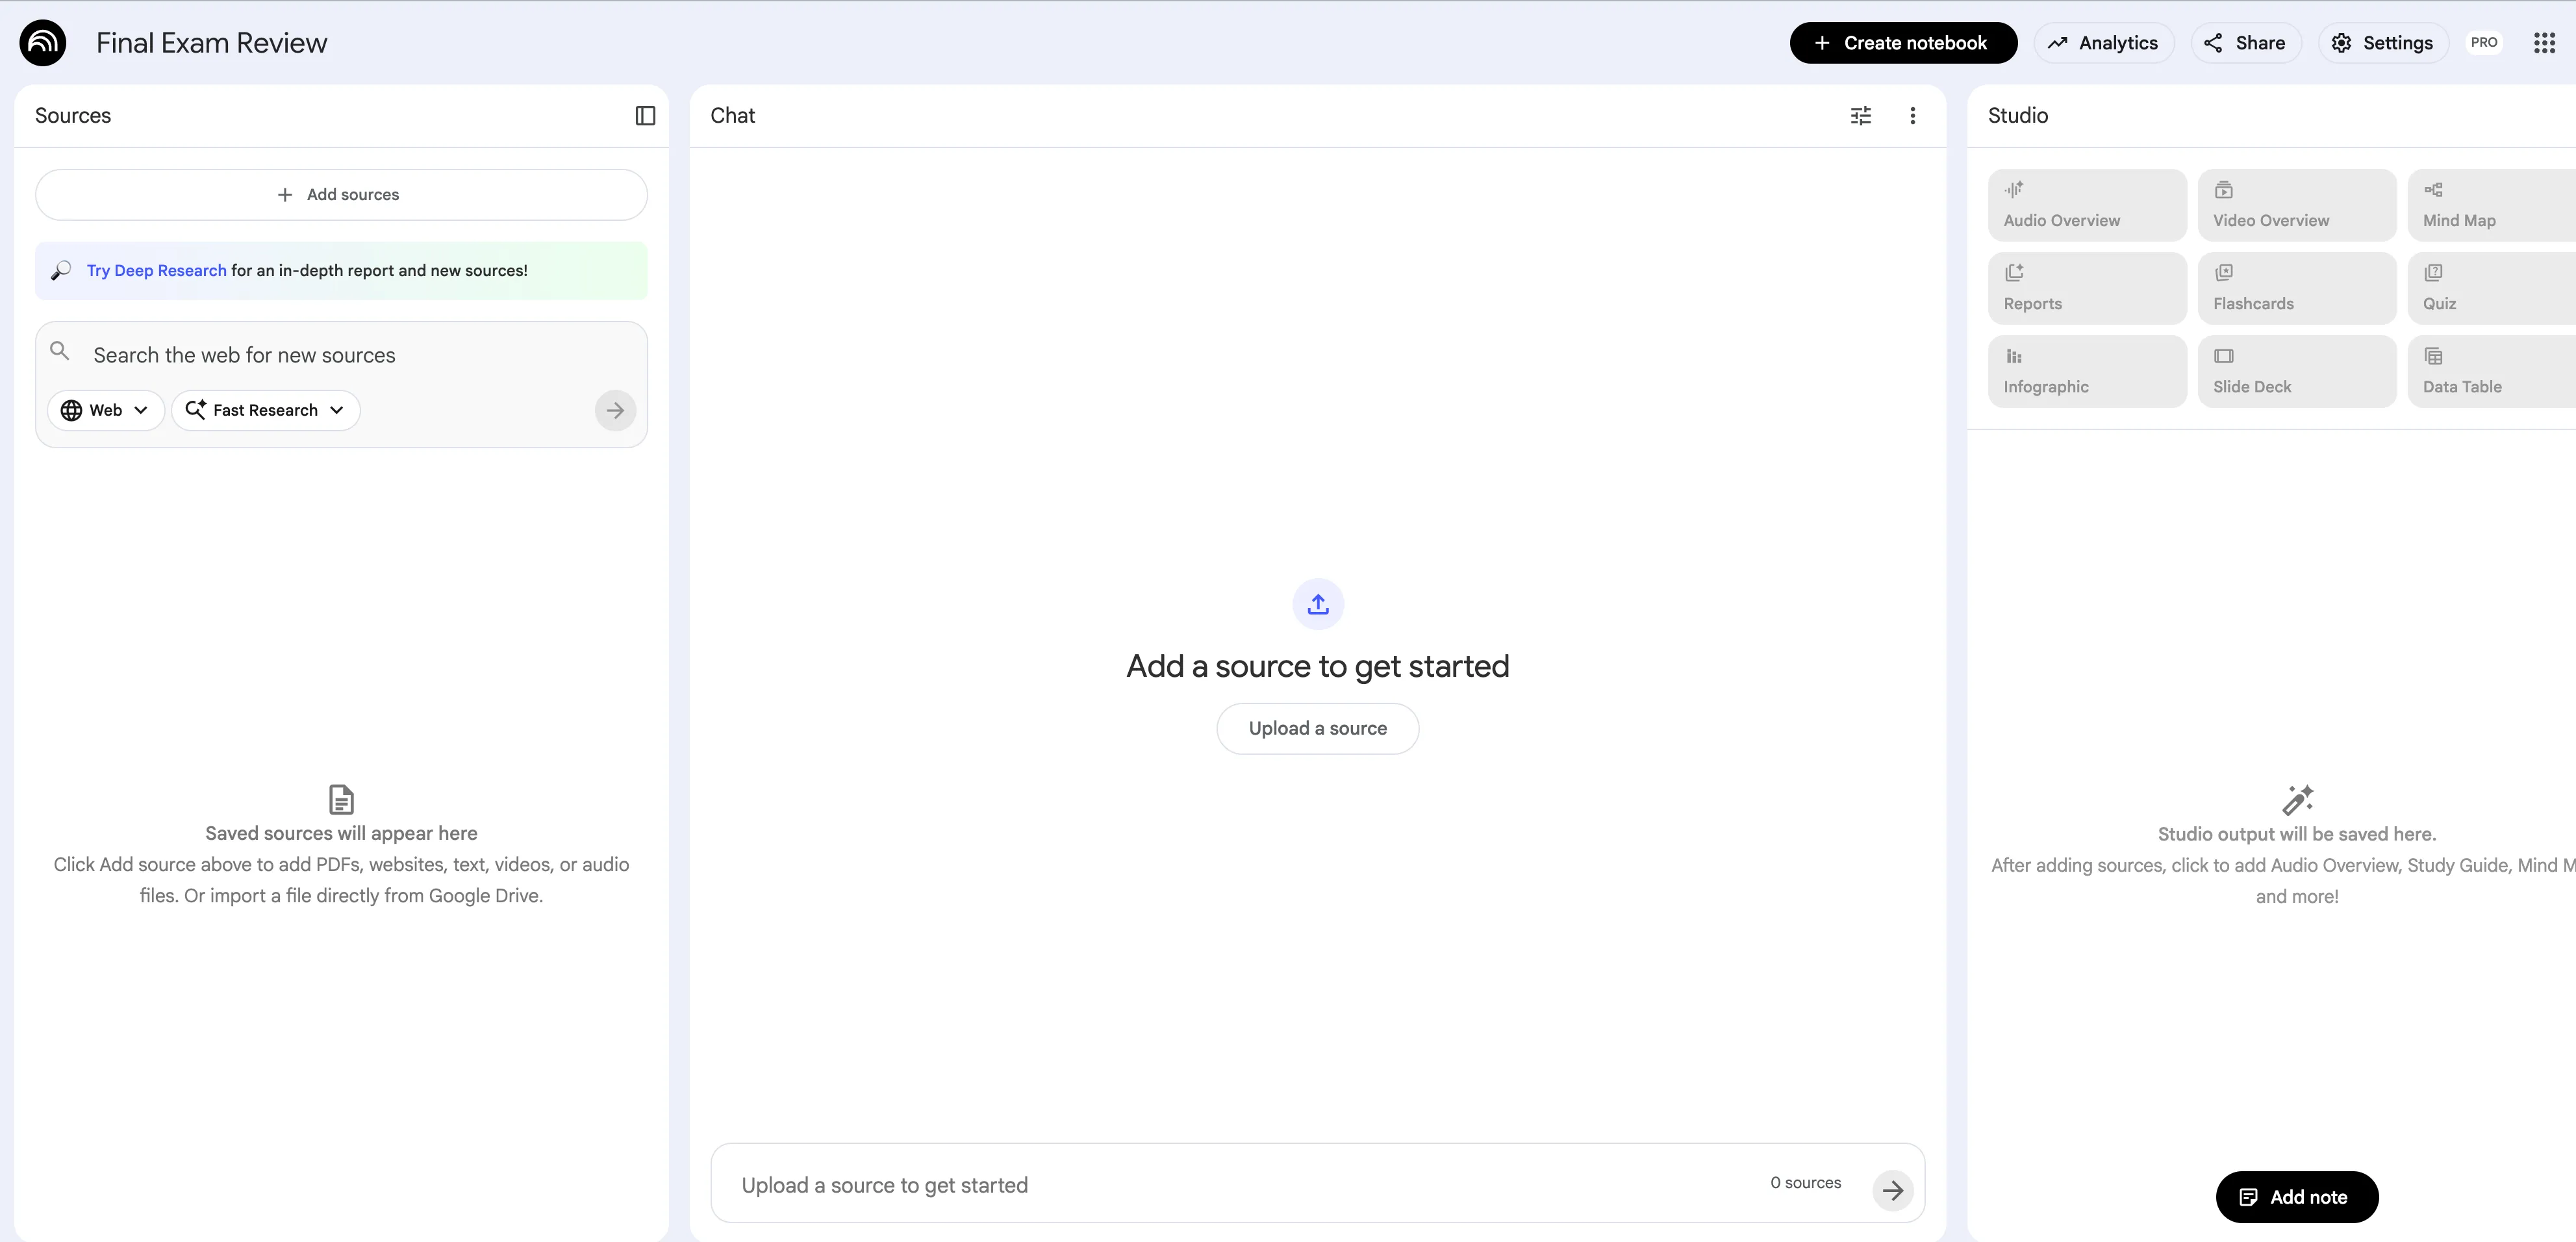This screenshot has width=2576, height=1242.
Task: Click the Add sources button
Action: 341,195
